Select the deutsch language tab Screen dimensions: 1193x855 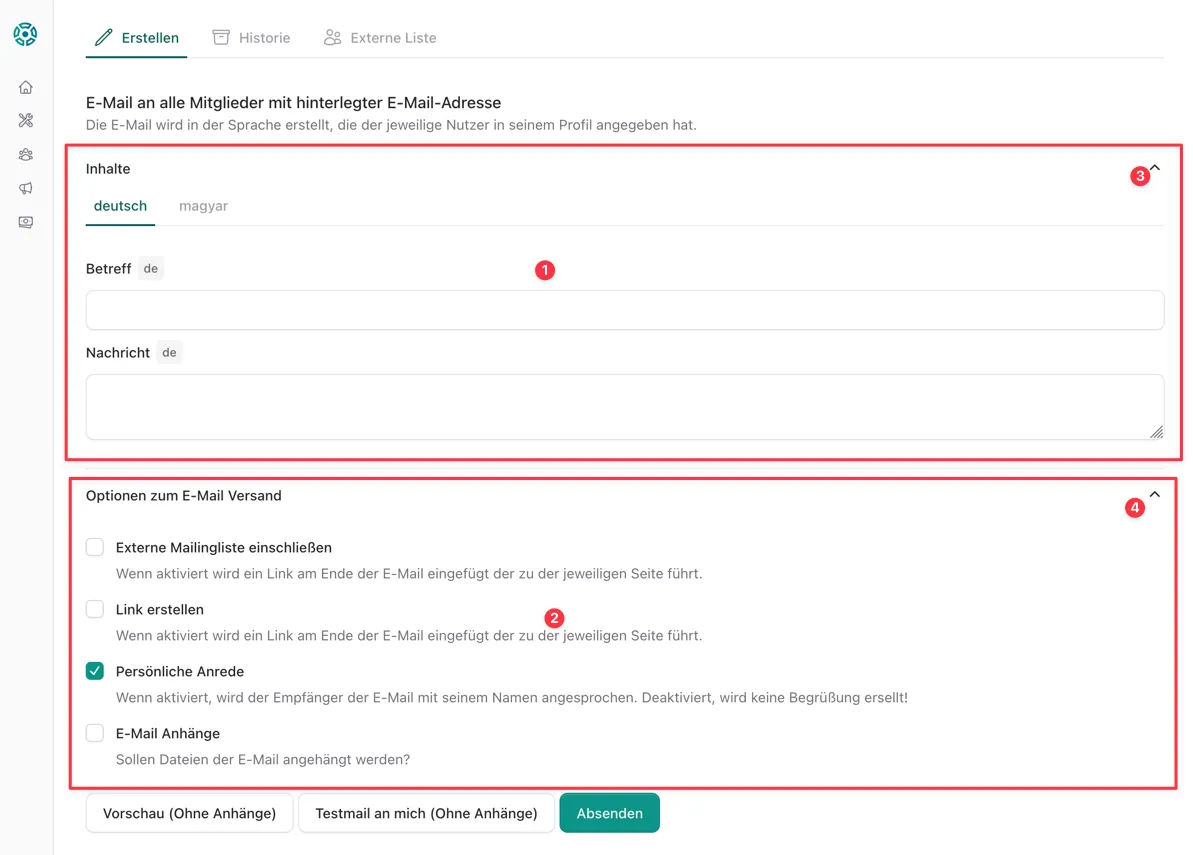click(120, 206)
